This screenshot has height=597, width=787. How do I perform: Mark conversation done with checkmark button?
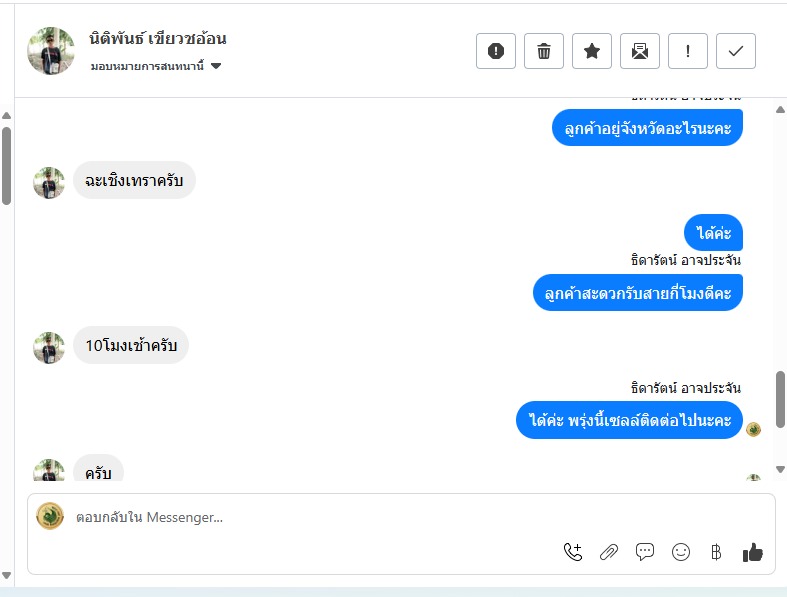(x=735, y=51)
